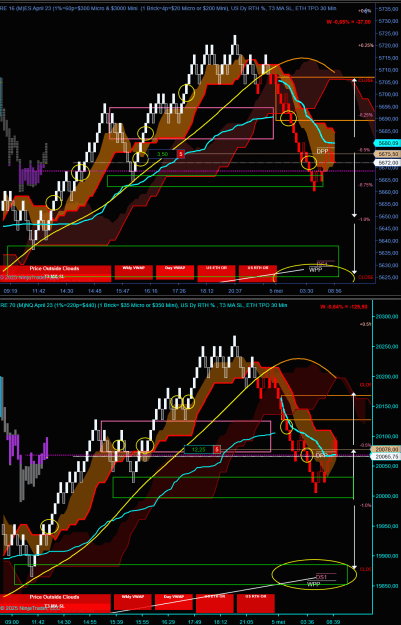Select the white 5672,00 current price marker
The height and width of the screenshot is (625, 401).
(387, 163)
